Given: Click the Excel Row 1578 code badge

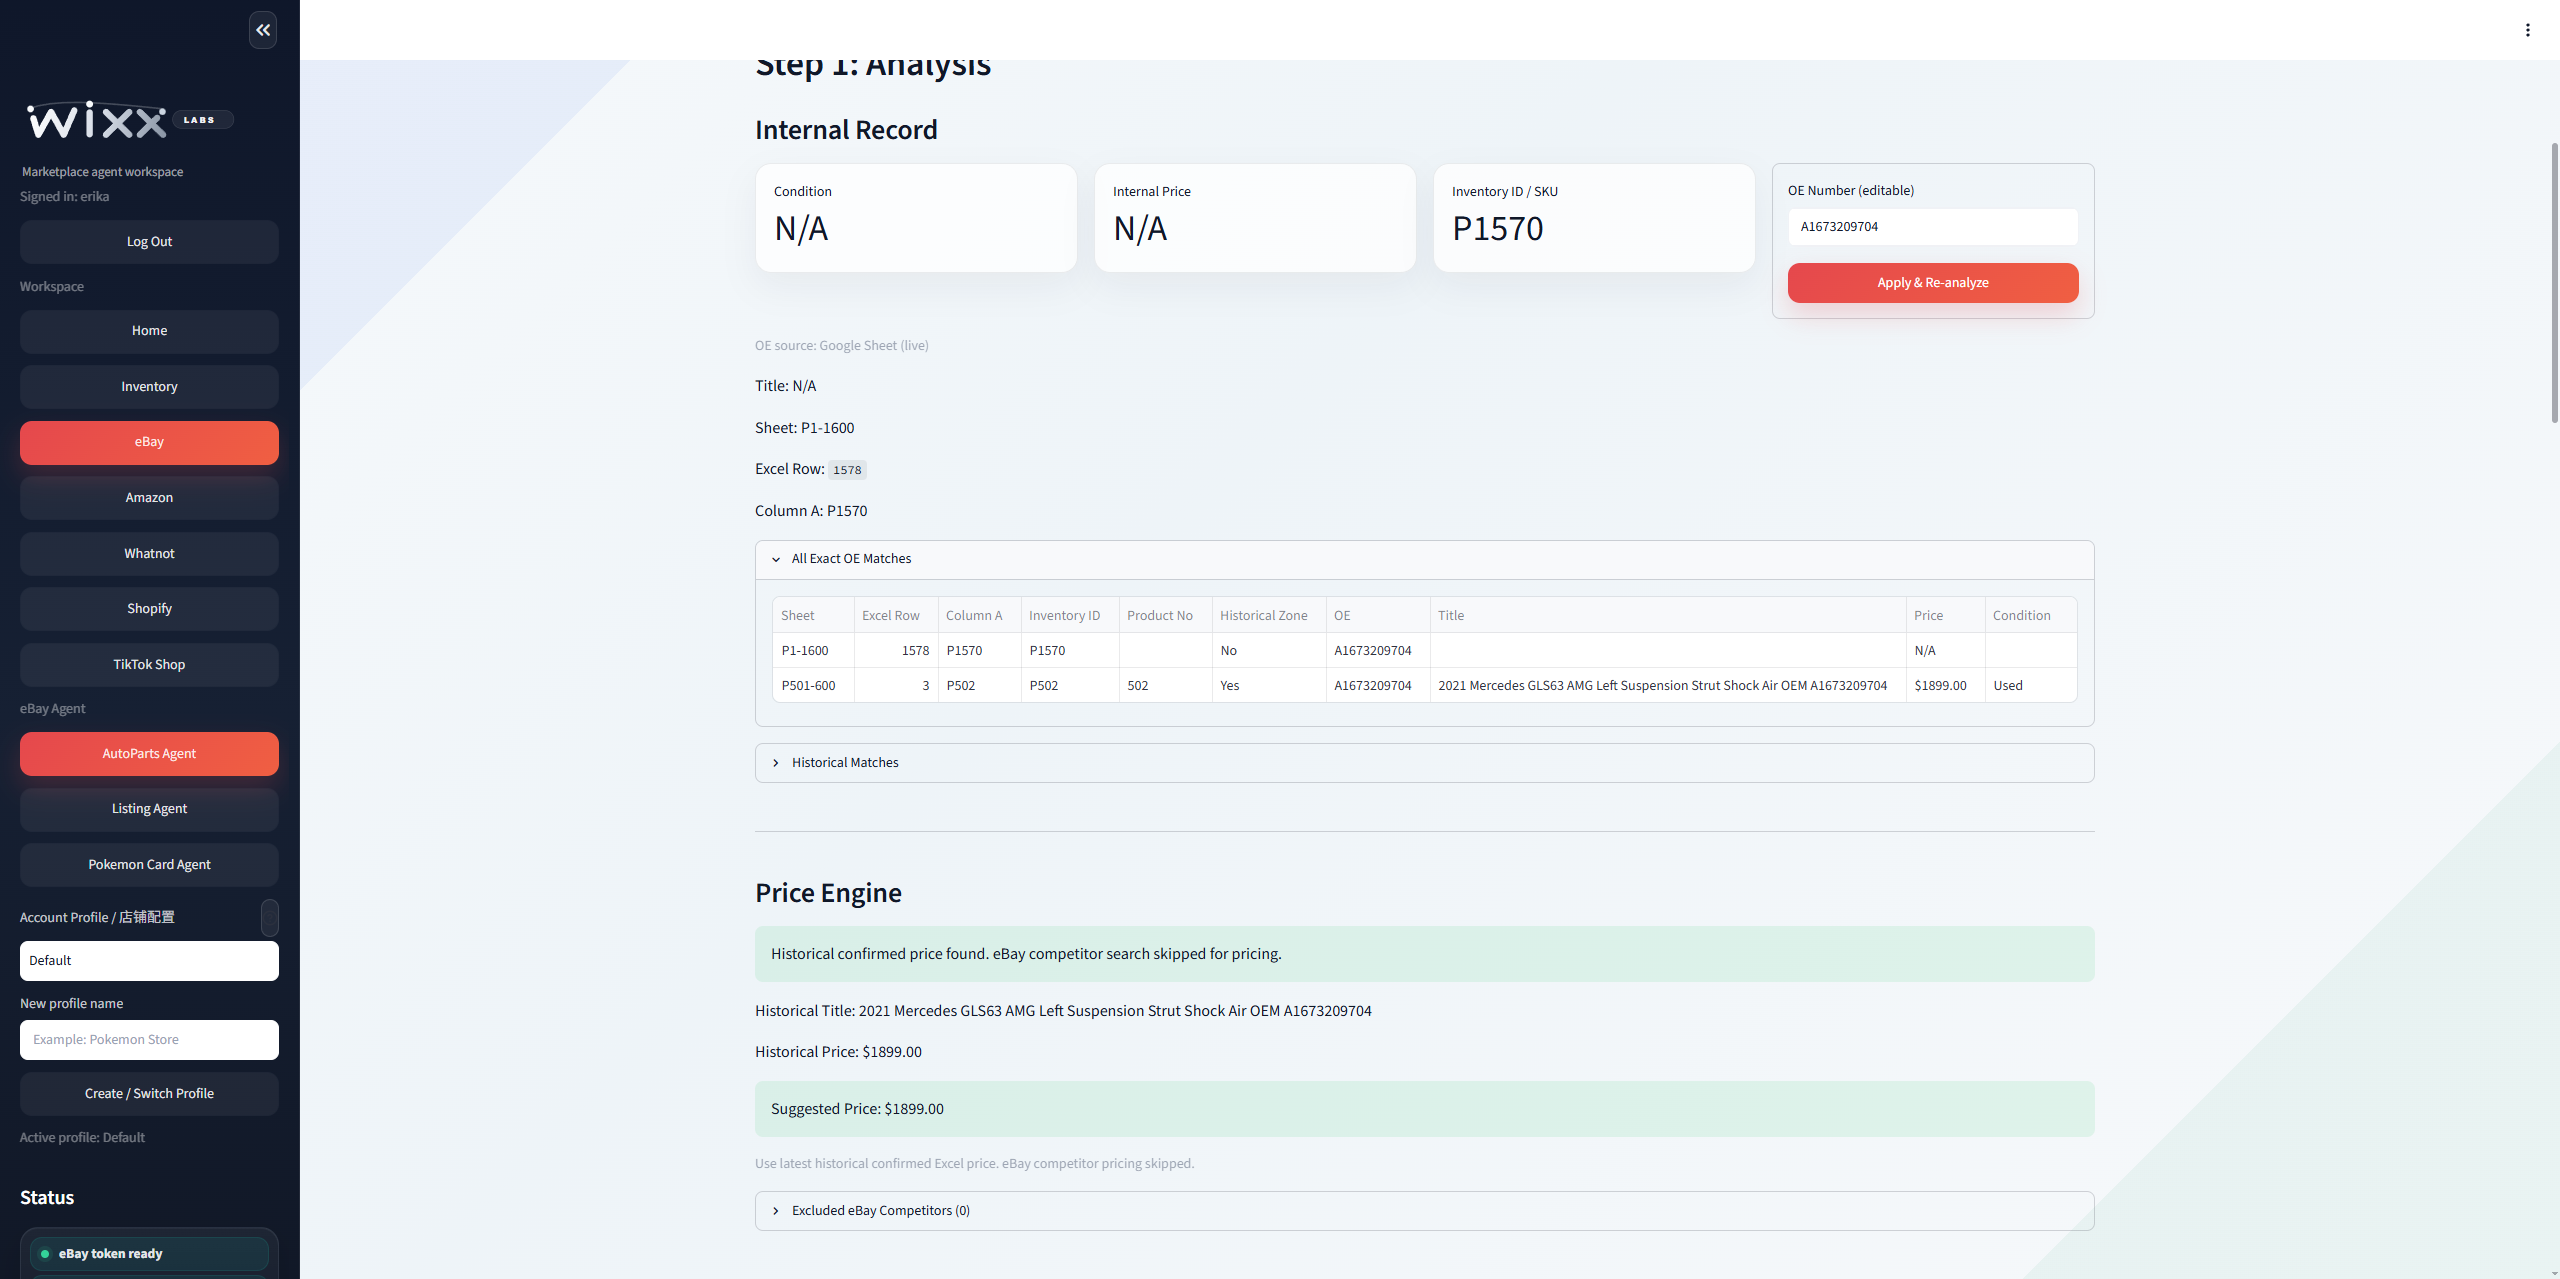Looking at the screenshot, I should pos(847,470).
